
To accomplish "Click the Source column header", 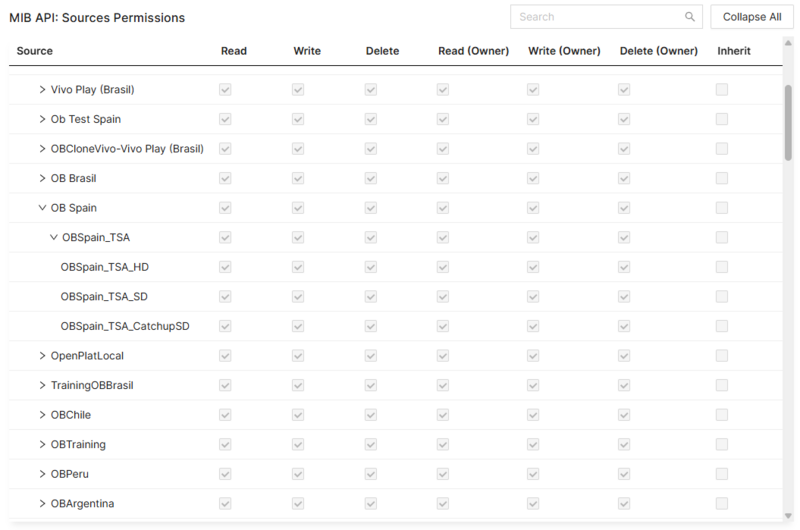I will pos(35,51).
